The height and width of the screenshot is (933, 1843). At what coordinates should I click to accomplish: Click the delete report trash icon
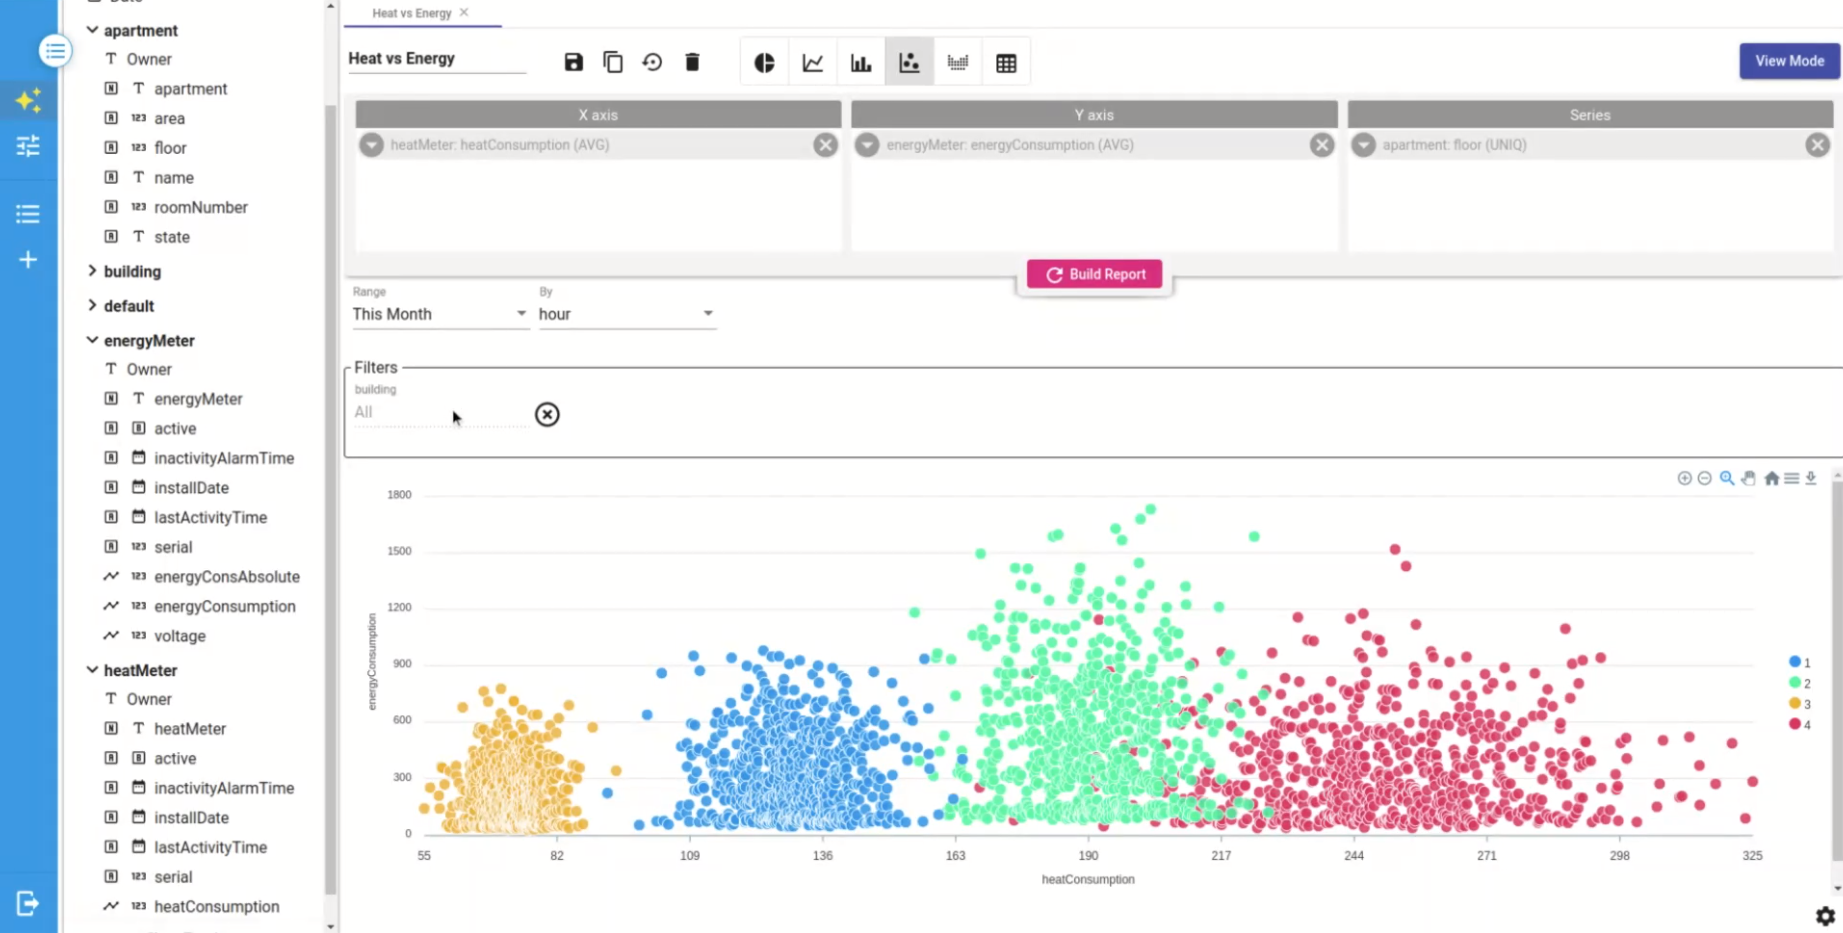point(692,62)
